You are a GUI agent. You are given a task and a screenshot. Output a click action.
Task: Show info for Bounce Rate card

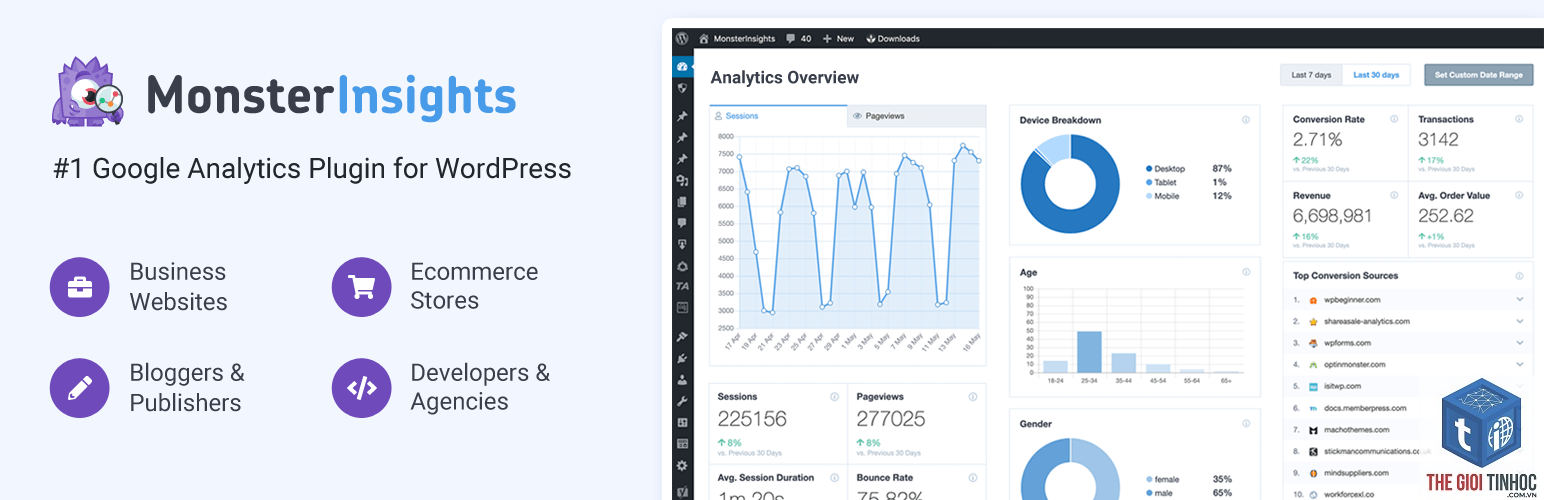973,478
